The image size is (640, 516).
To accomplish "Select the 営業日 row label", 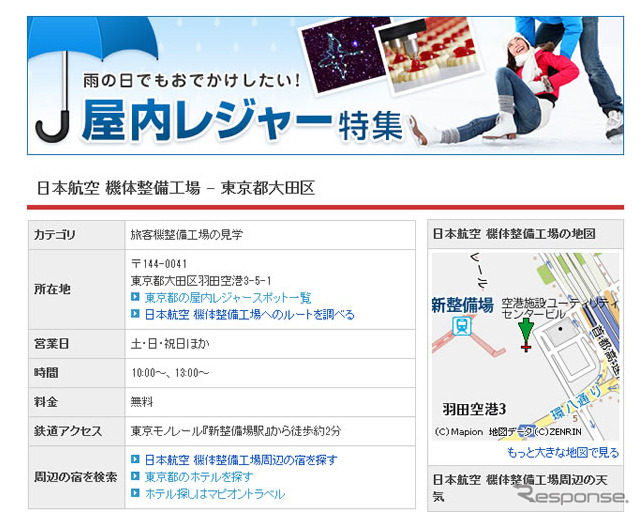I will [51, 344].
